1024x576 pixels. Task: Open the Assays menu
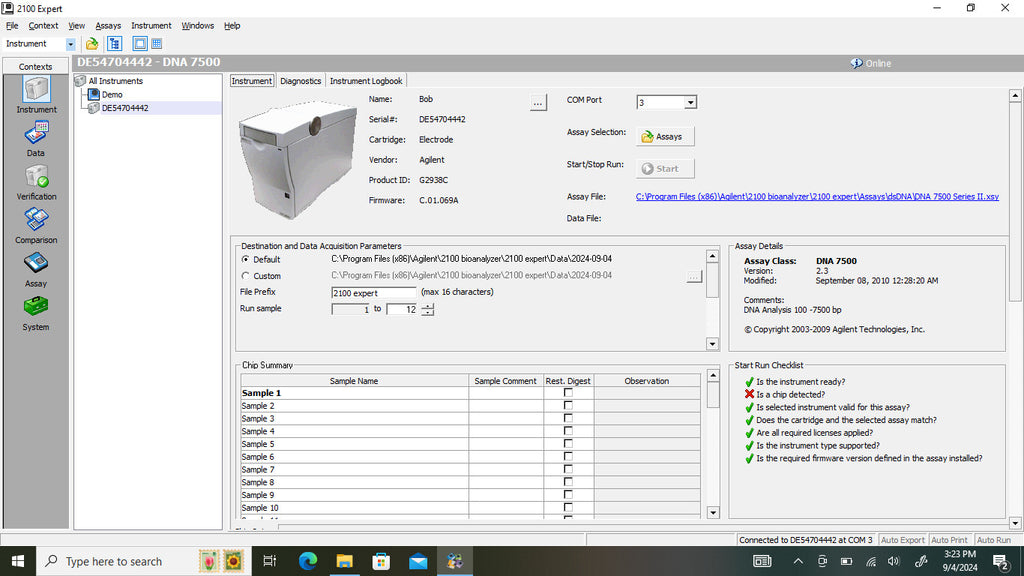tap(108, 25)
